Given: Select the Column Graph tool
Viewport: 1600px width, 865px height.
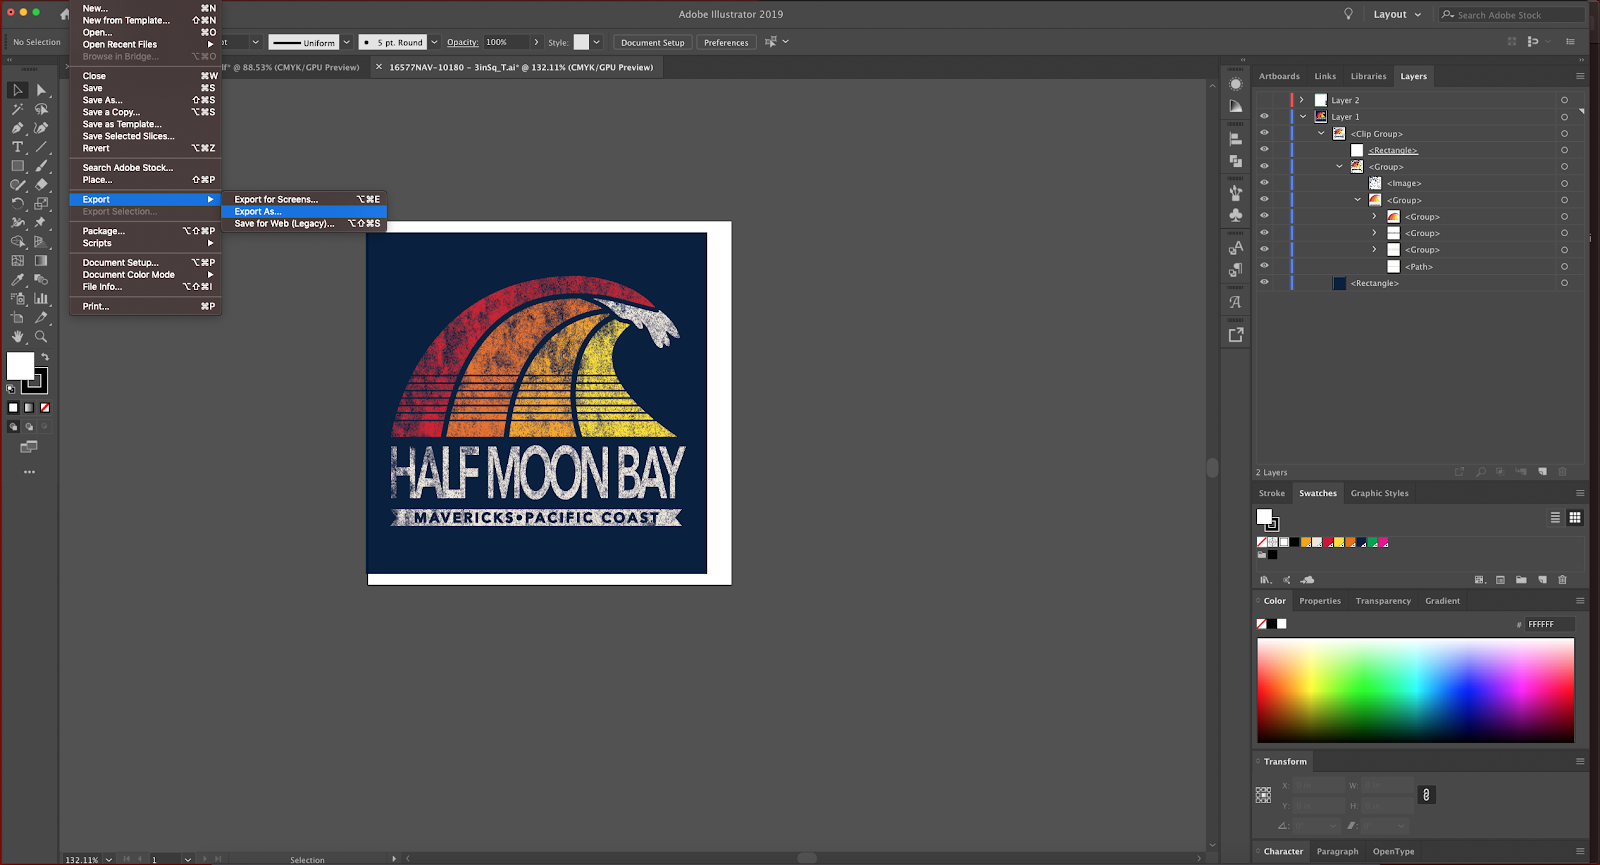Looking at the screenshot, I should 41,299.
